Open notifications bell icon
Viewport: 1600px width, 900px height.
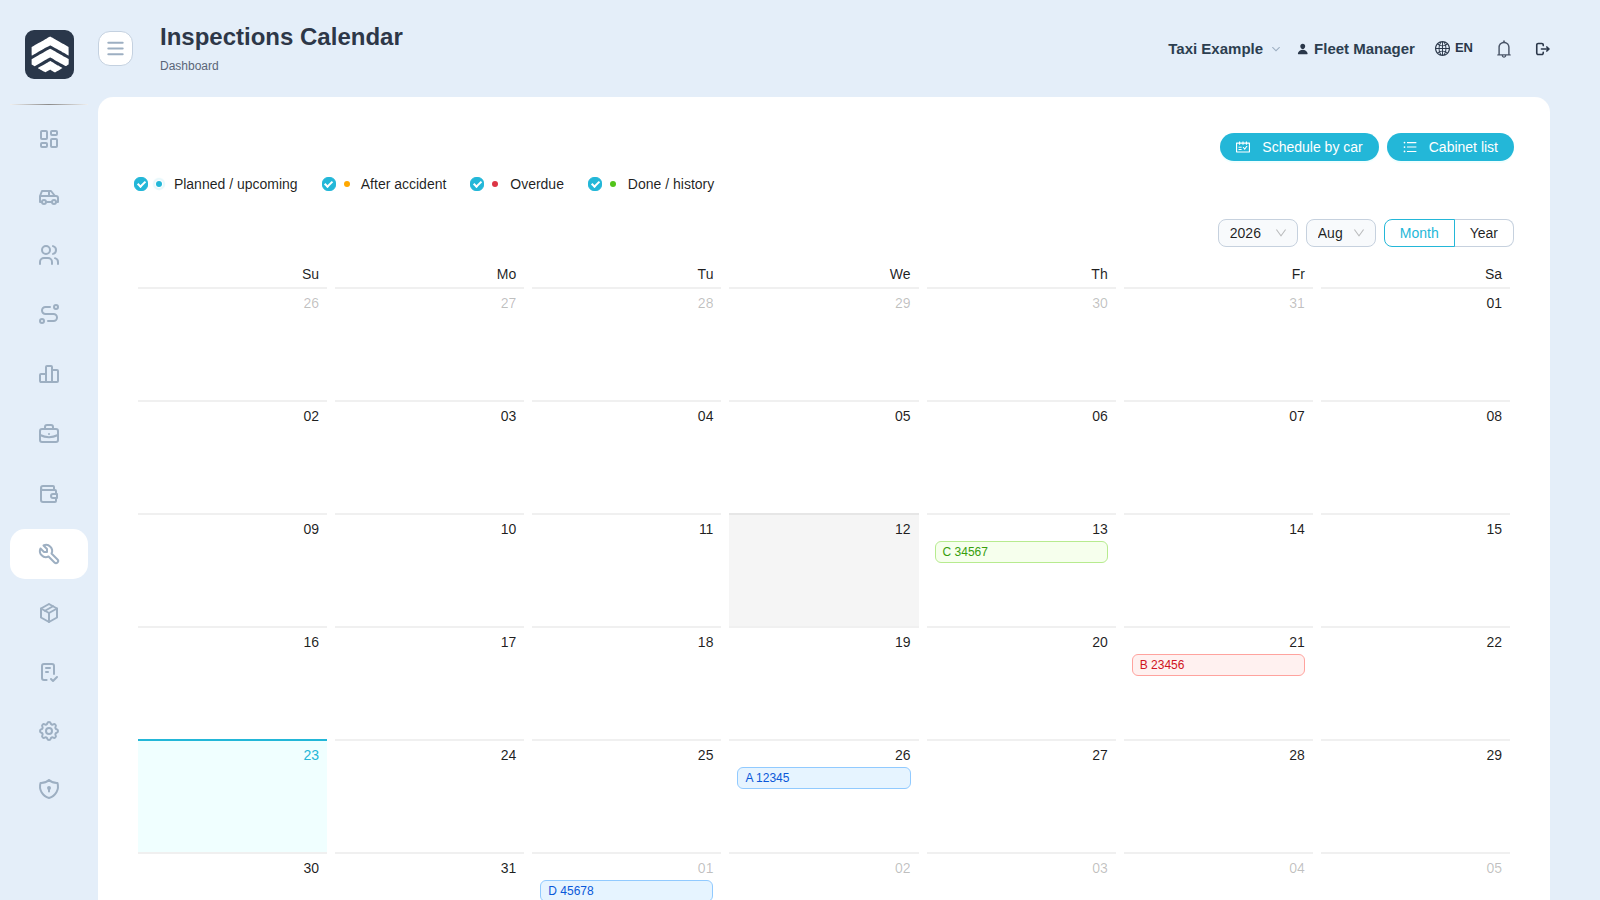(x=1504, y=49)
